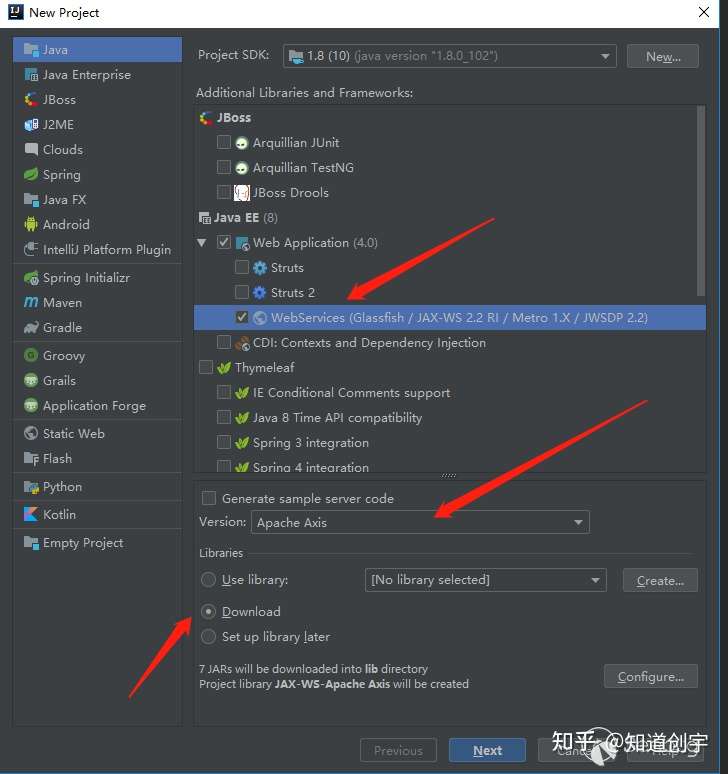Enable Java 8 Time API compatibility checkbox
This screenshot has height=774, width=728.
[x=224, y=417]
